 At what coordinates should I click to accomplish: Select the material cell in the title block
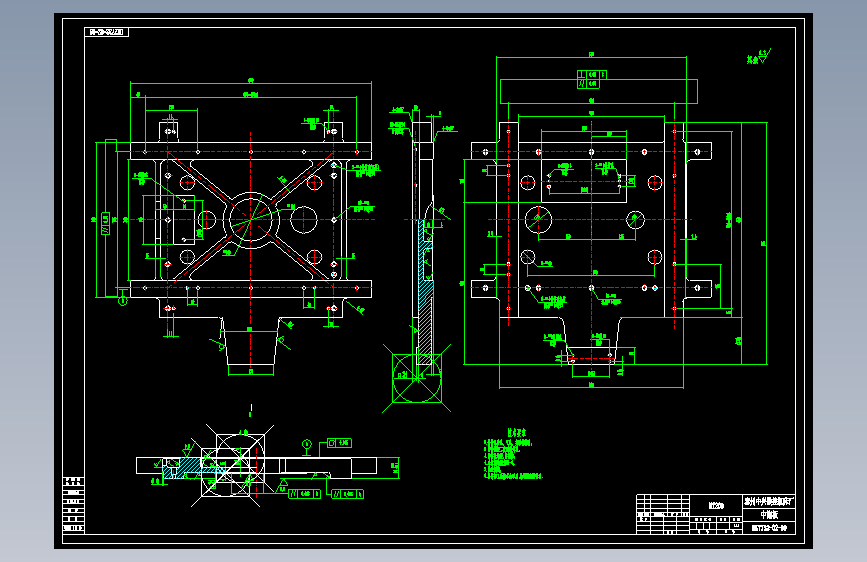coord(716,506)
